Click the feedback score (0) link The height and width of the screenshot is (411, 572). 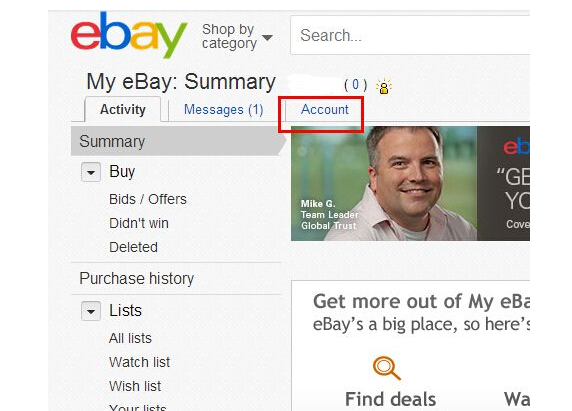point(355,85)
